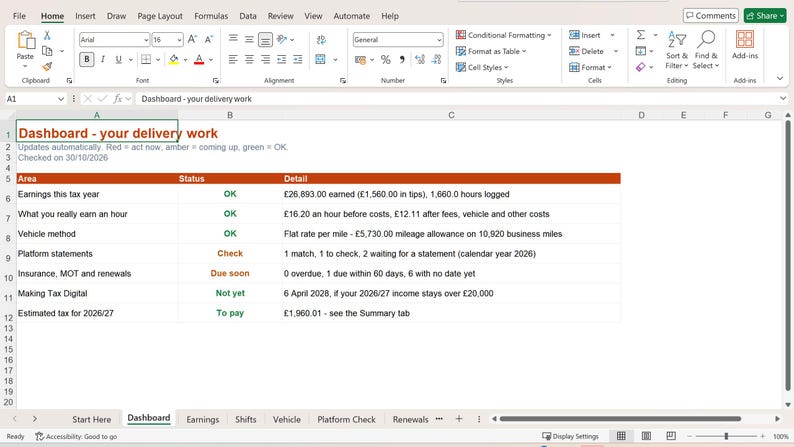
Task: Switch to Page Layout view in status bar
Action: [646, 436]
